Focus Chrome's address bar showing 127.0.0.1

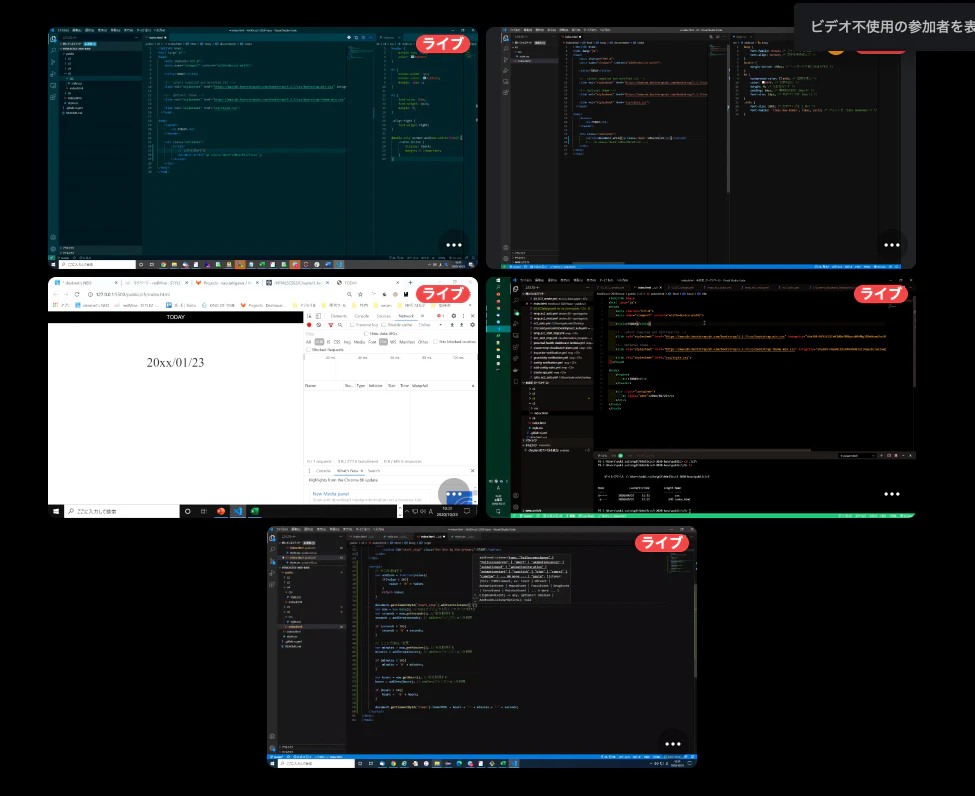(x=215, y=294)
